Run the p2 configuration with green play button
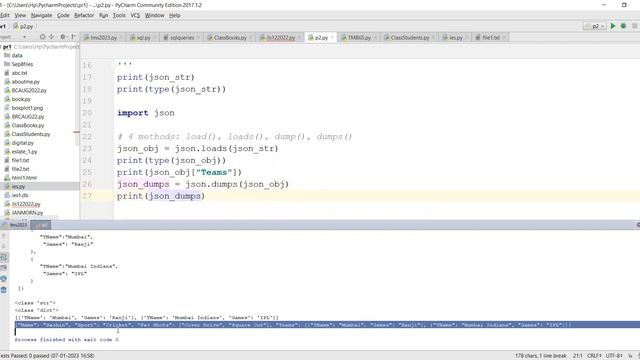Viewport: 640px width, 360px height. tap(613, 26)
